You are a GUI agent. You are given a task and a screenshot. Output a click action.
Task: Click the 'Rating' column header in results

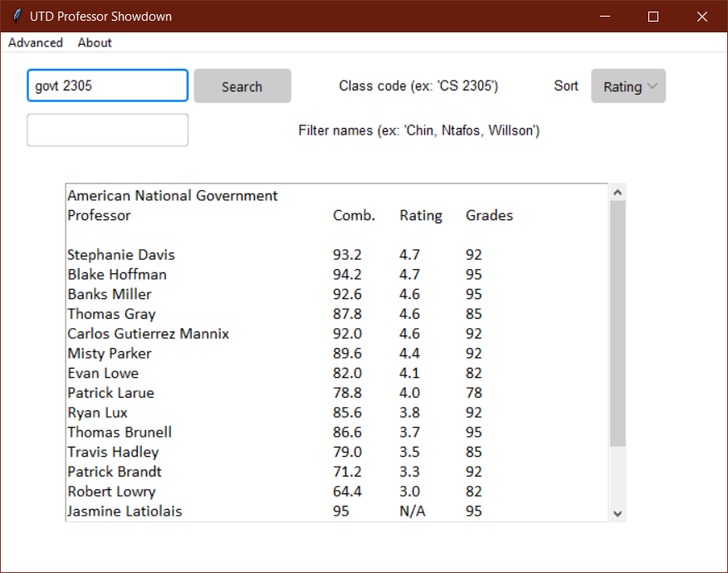(x=421, y=215)
